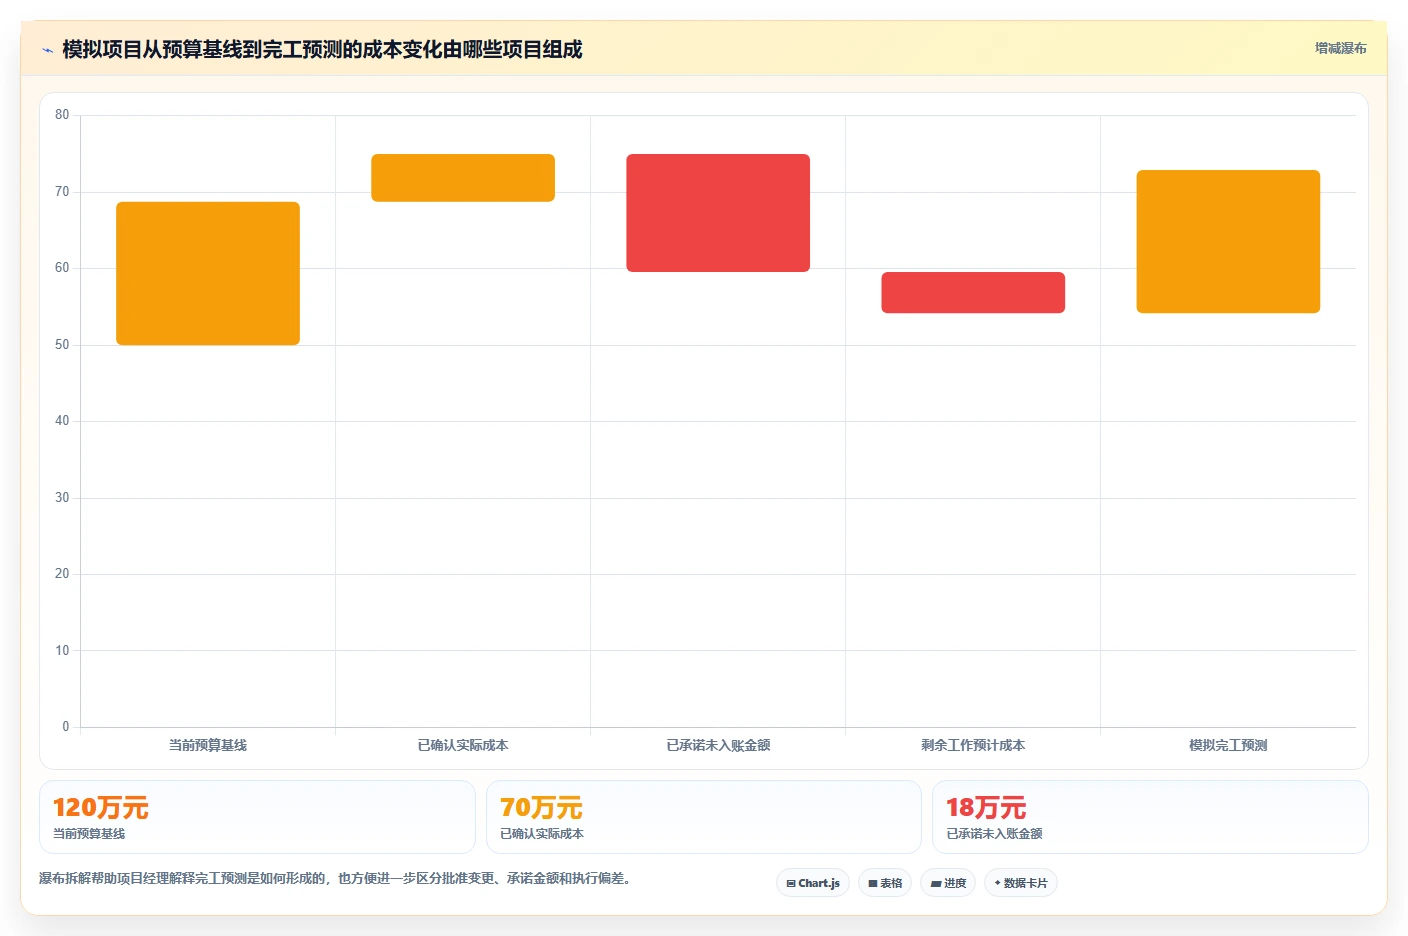Select the 进度 chip
This screenshot has height=936, width=1408.
948,883
